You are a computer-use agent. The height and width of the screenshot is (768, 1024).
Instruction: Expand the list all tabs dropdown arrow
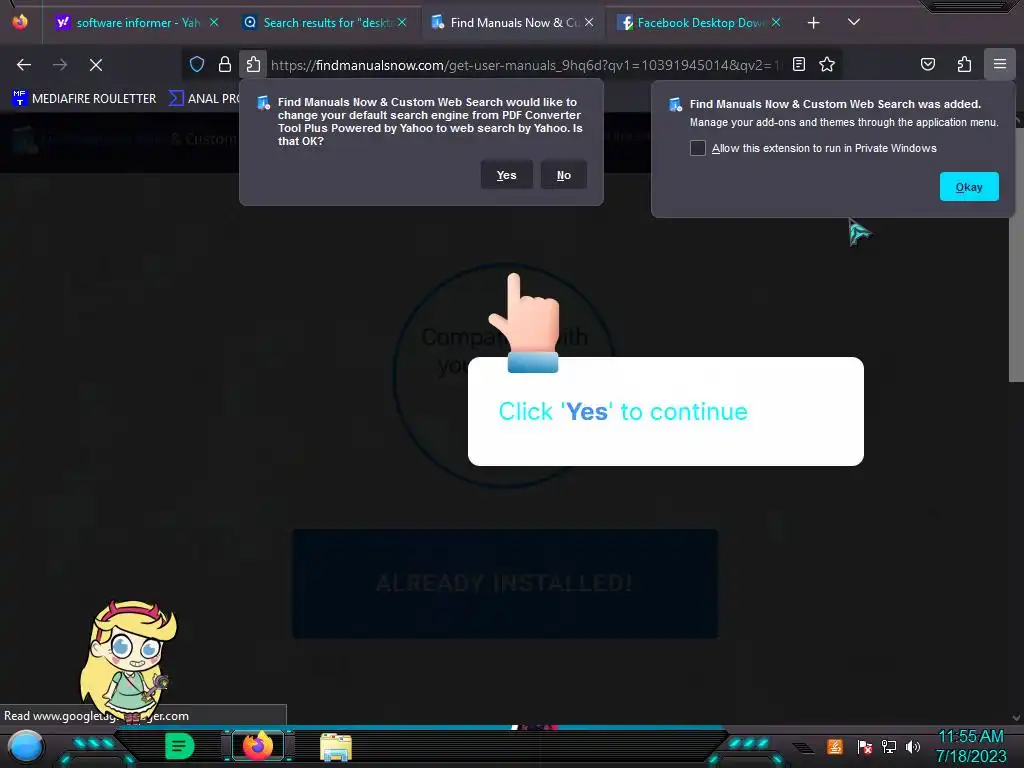pyautogui.click(x=854, y=22)
